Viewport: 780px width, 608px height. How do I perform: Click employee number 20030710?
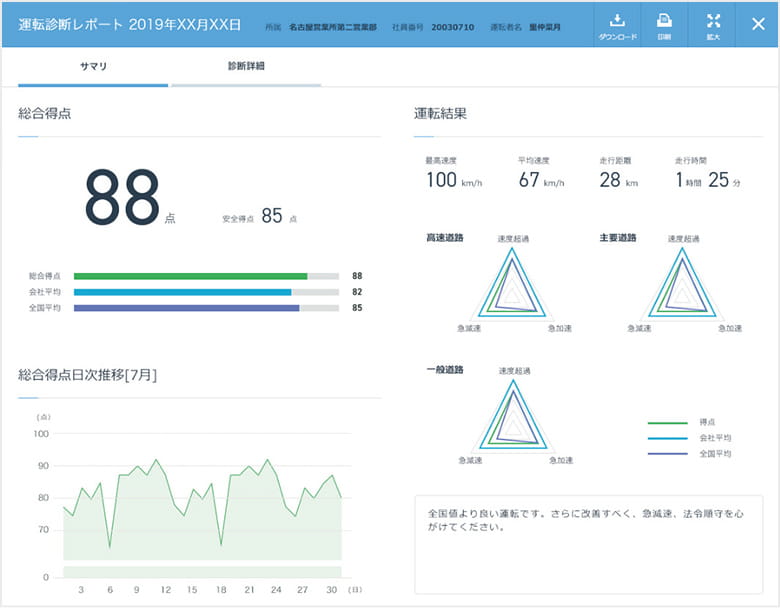(453, 27)
